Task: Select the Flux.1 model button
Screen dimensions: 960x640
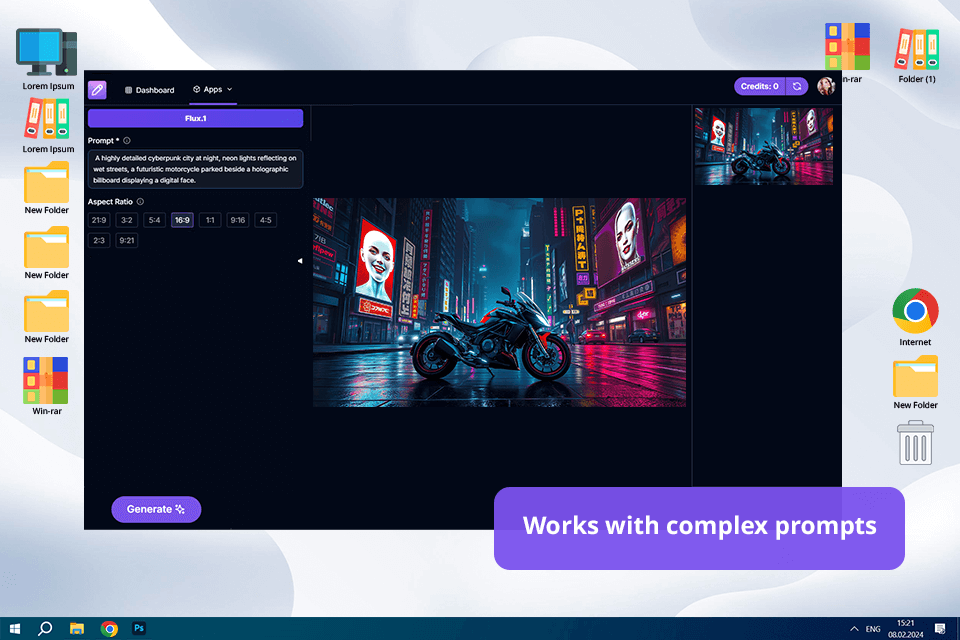Action: coord(195,118)
